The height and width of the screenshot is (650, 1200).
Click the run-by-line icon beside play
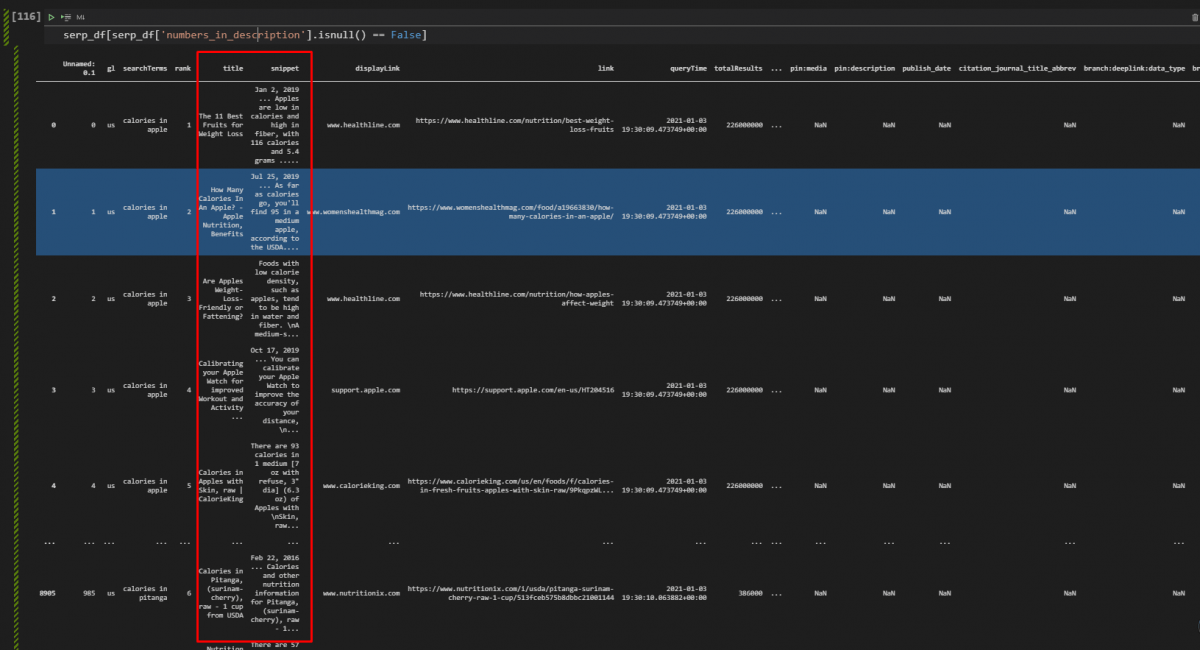66,17
